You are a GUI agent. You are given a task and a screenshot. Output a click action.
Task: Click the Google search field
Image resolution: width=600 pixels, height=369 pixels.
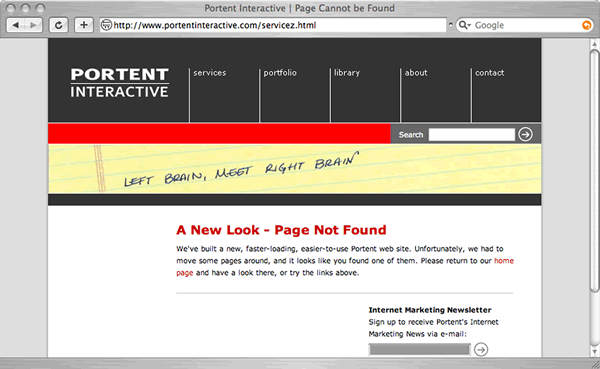click(x=524, y=25)
